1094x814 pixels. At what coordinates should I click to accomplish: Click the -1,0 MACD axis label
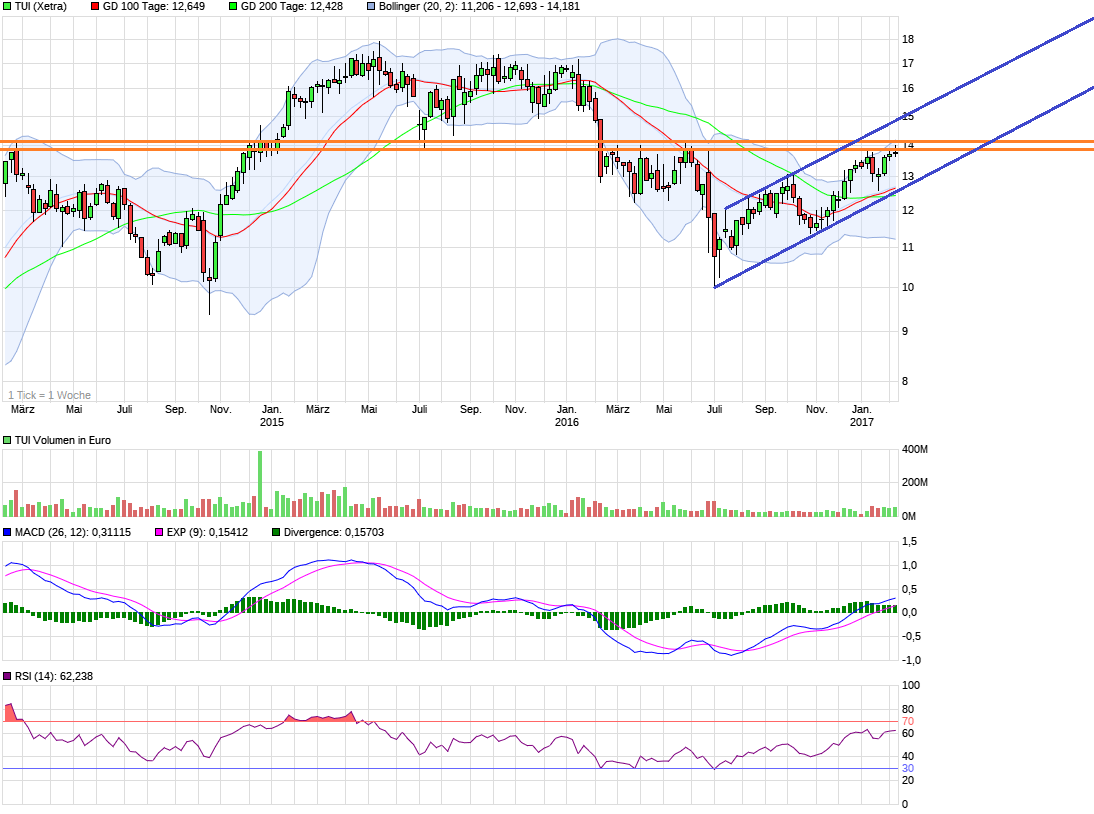911,660
